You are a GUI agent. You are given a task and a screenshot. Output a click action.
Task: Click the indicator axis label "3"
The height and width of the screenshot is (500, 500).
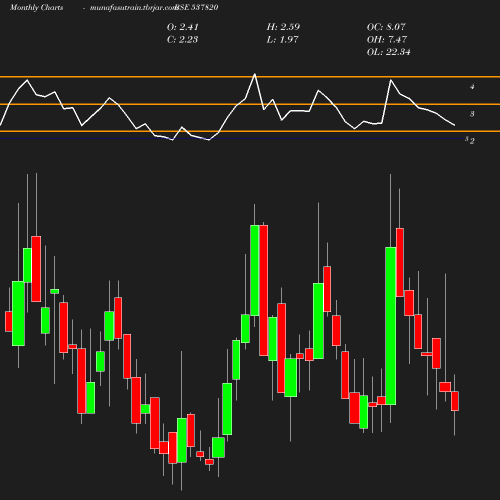[472, 114]
